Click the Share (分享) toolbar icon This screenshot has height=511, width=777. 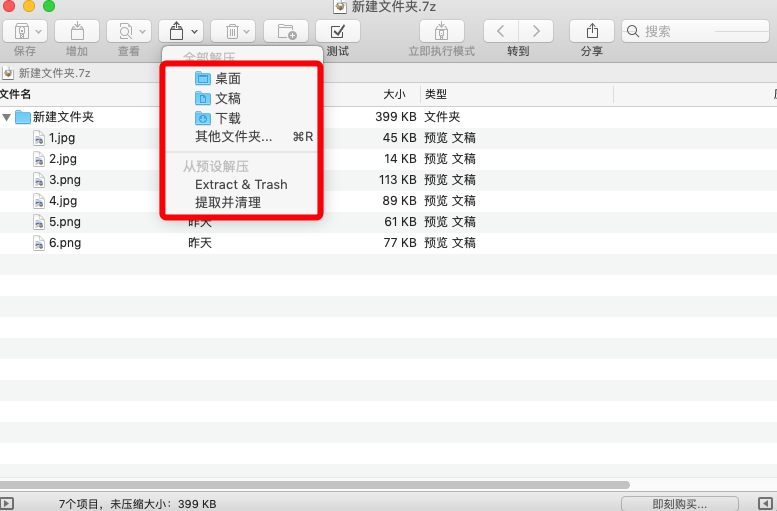592,31
